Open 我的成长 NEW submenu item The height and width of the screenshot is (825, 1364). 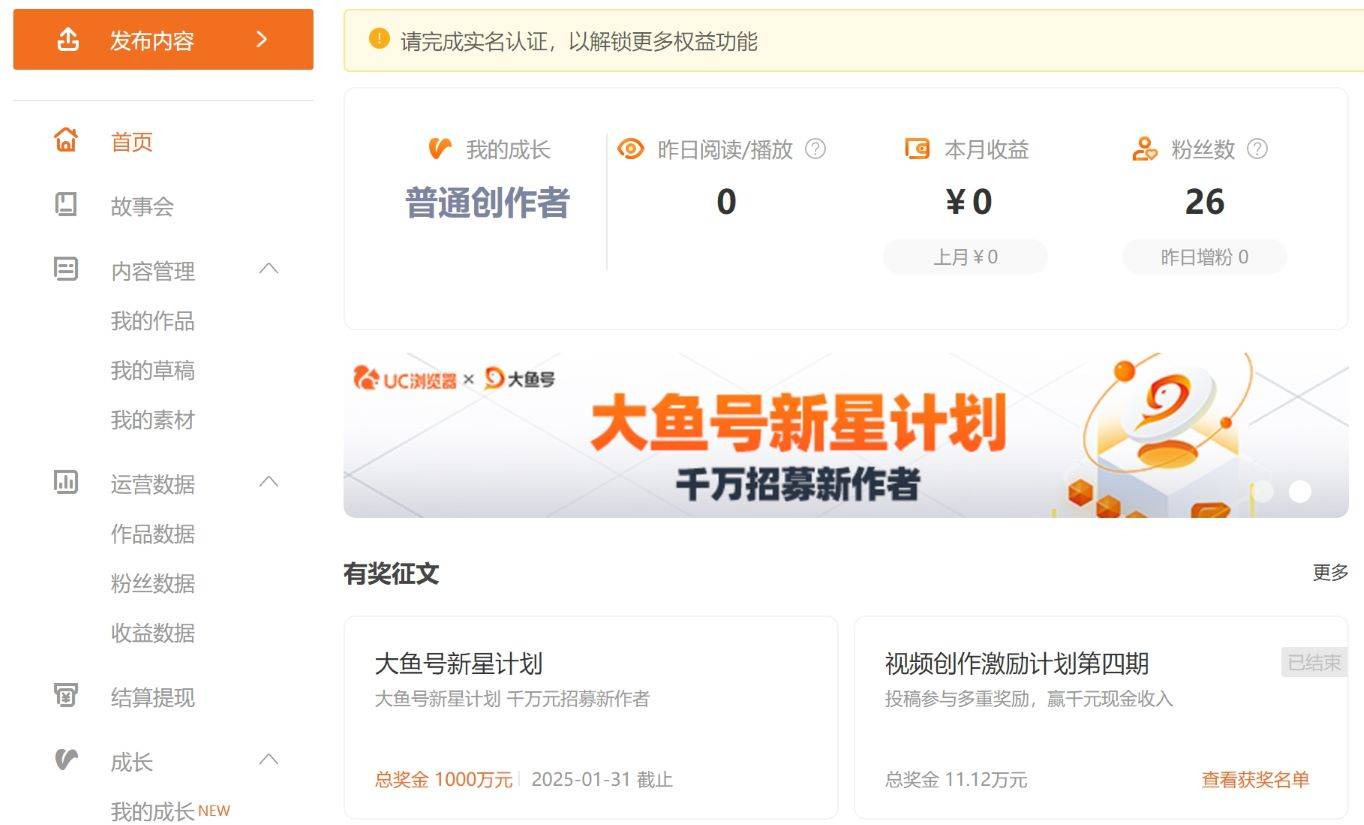click(x=170, y=811)
